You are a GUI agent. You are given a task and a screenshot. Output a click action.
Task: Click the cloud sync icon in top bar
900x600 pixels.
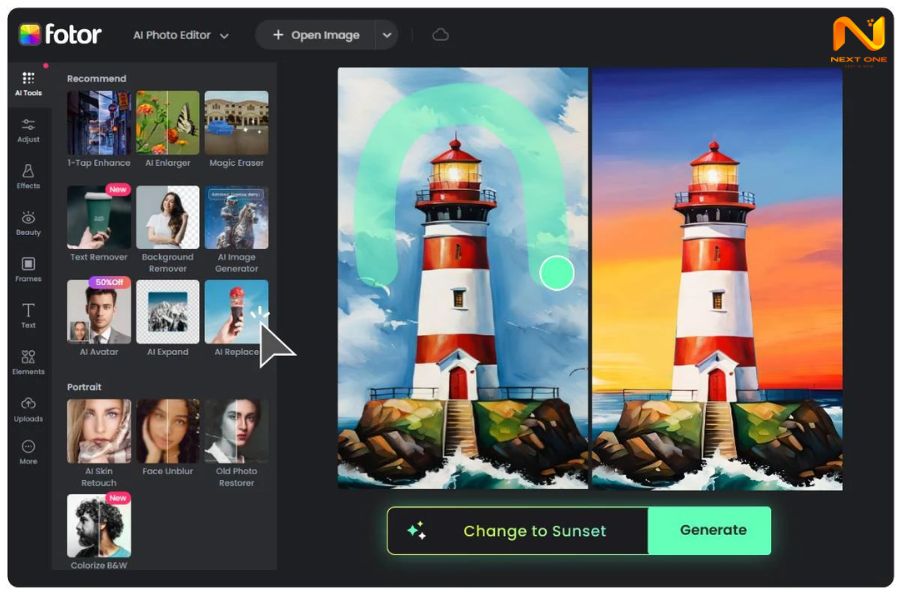[x=440, y=35]
